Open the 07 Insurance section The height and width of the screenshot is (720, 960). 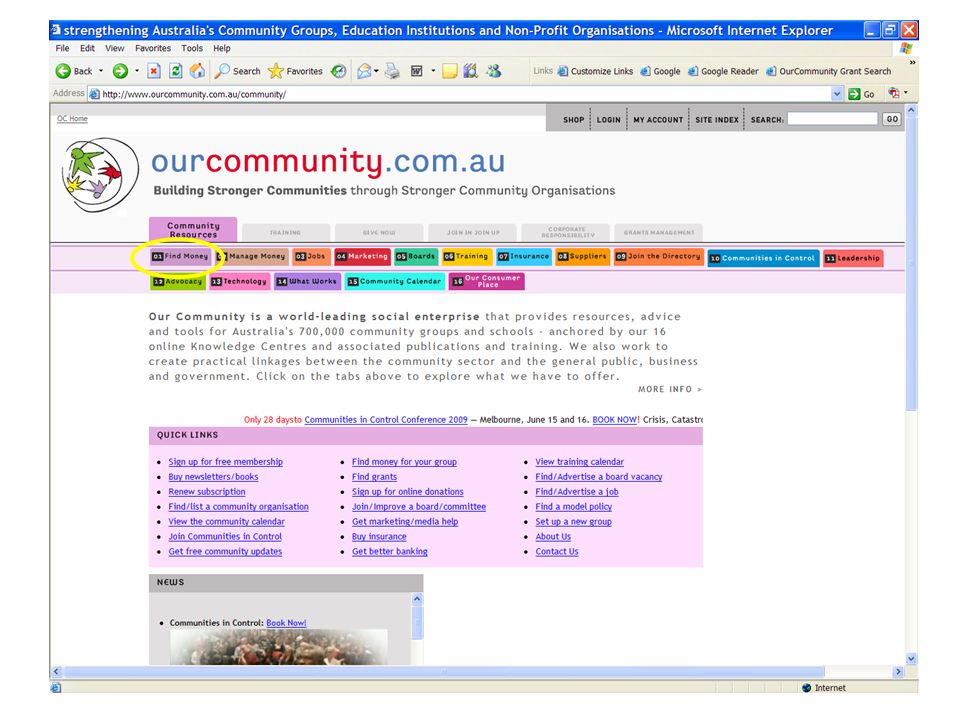[x=523, y=256]
